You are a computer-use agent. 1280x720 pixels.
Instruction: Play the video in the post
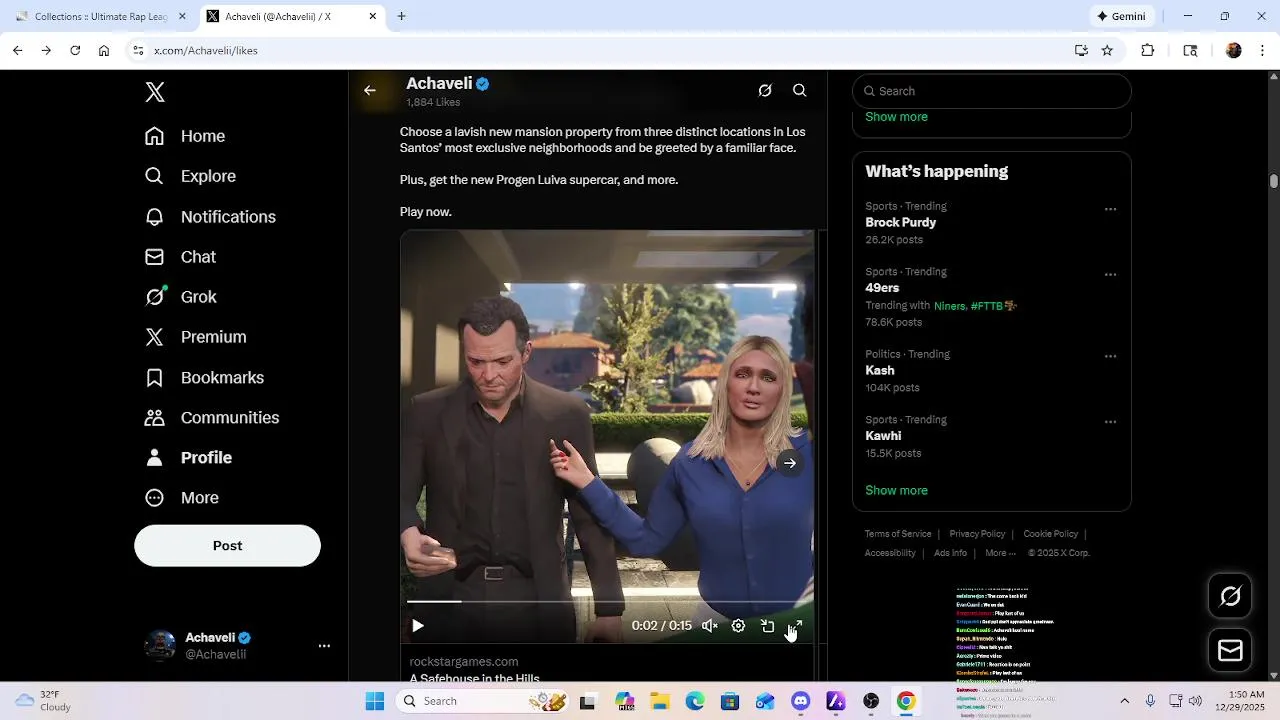418,626
